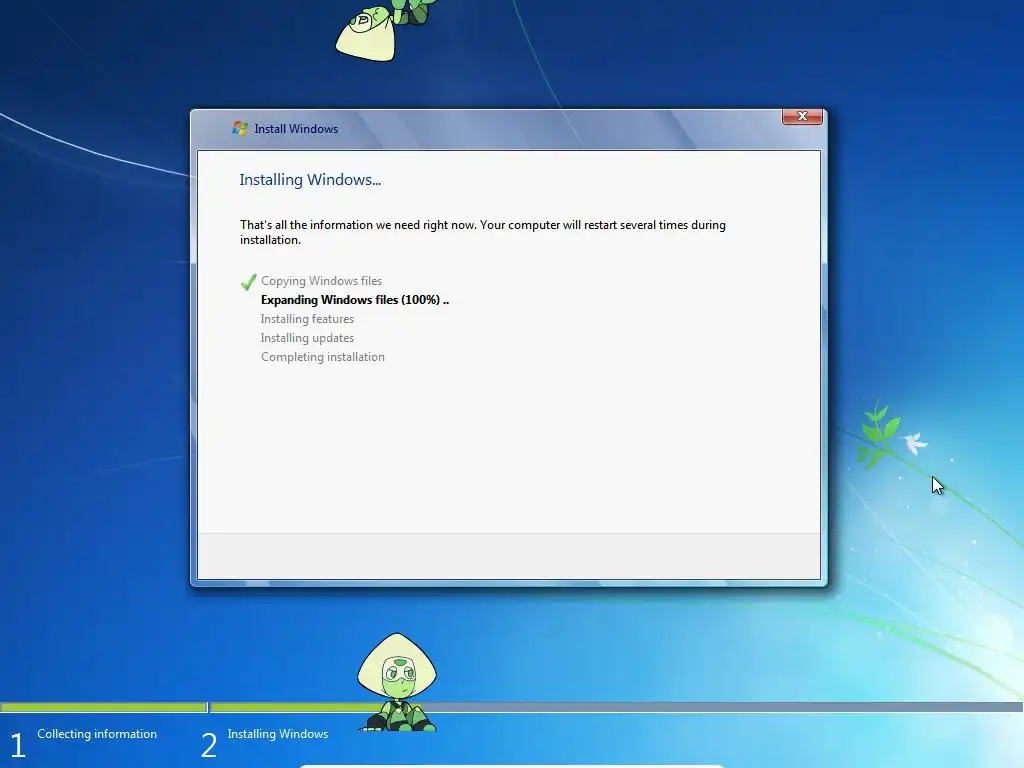Close the Install Windows dialog
1024x768 pixels.
coord(802,116)
